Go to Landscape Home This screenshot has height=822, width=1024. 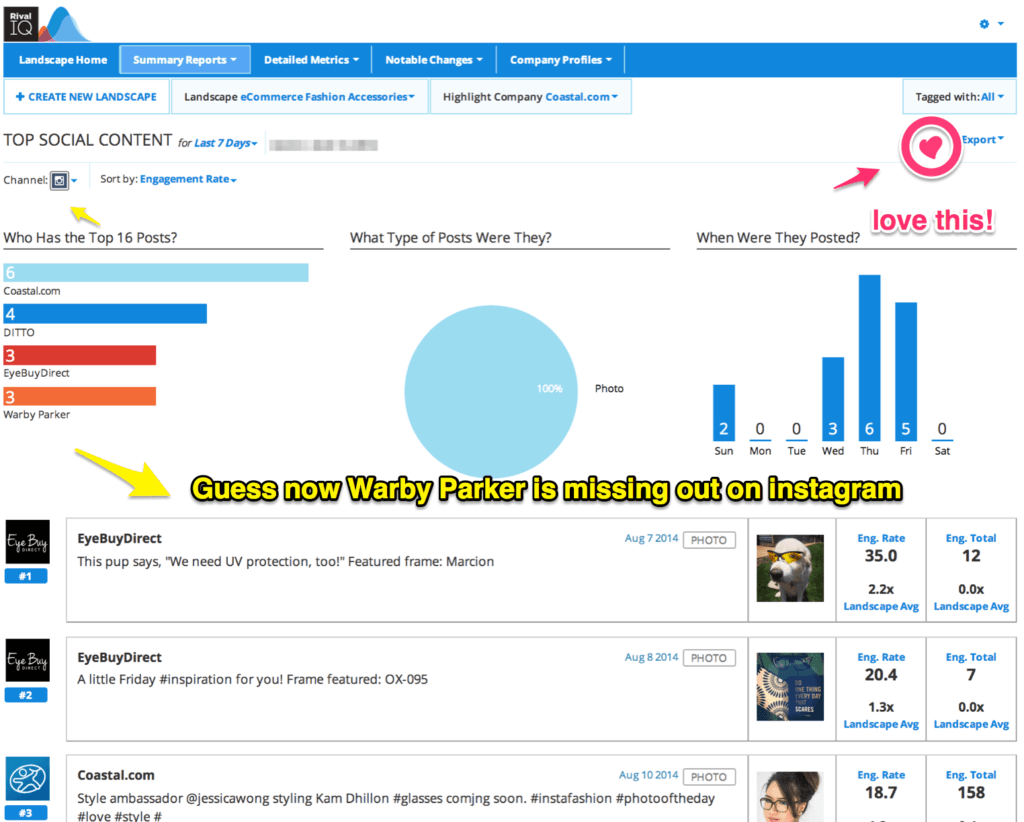[x=62, y=60]
